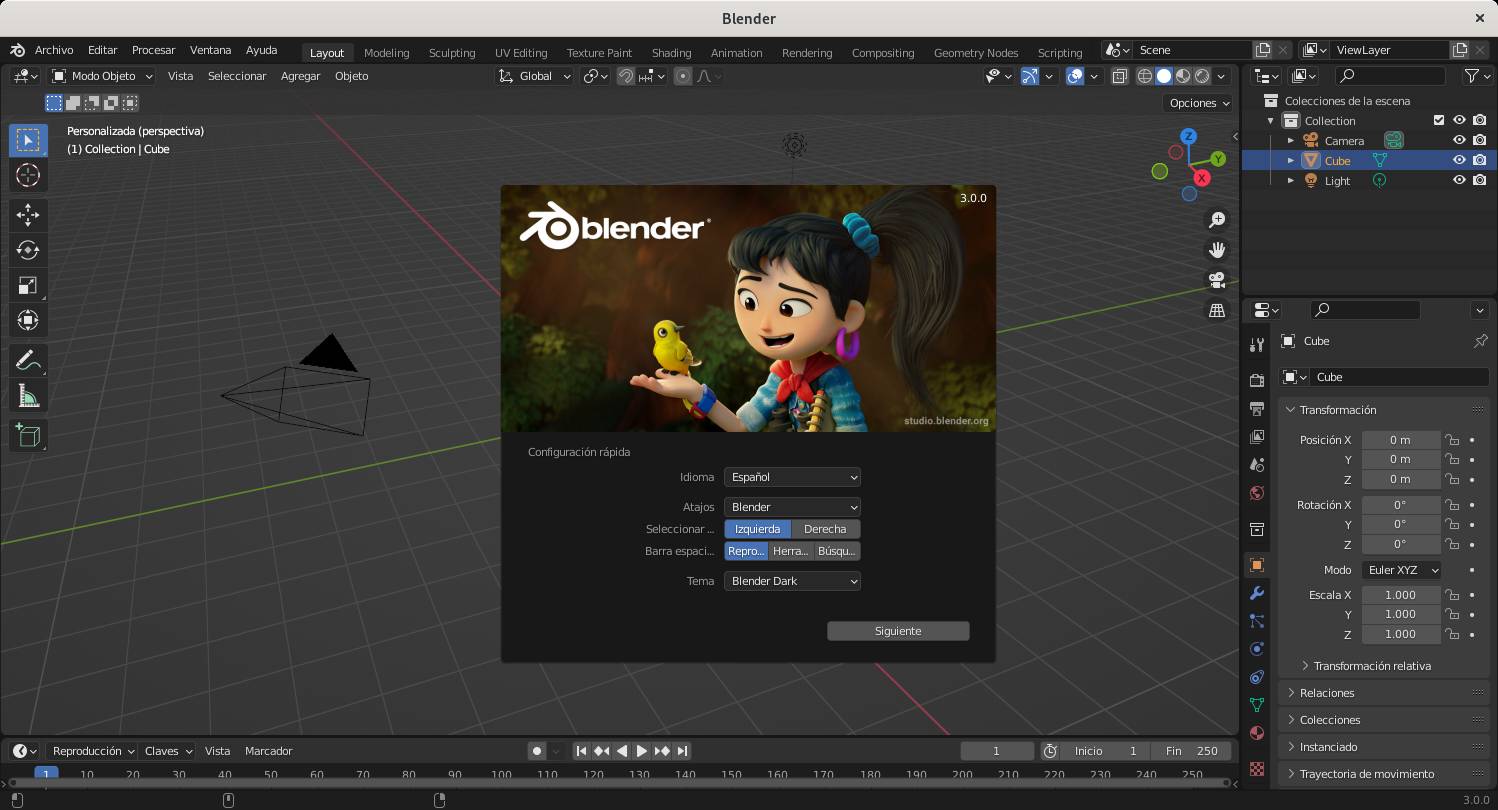Choose the Annotate pencil tool
The height and width of the screenshot is (810, 1498).
click(x=28, y=360)
